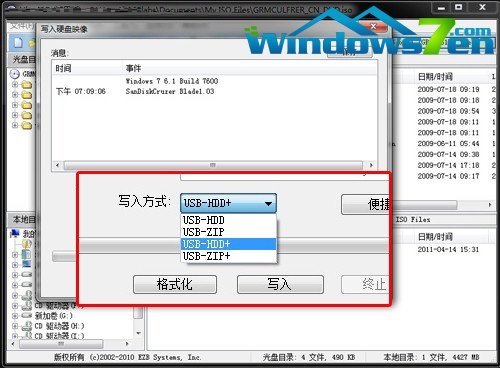Screen dimensions: 500x368
Task: Pick the highlighted USB-HDD+ list entry
Action: pyautogui.click(x=229, y=244)
